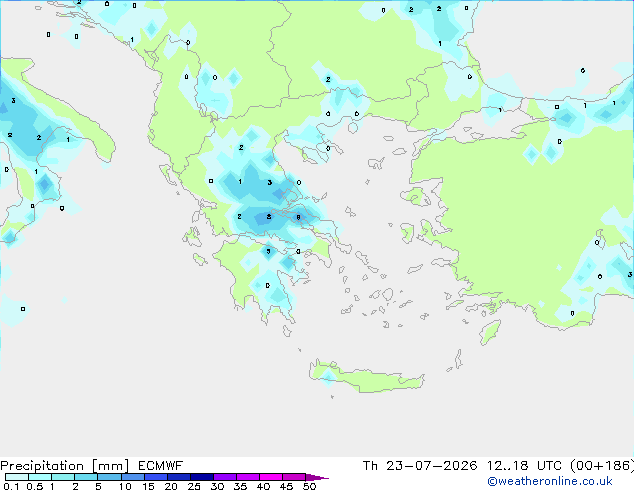Click the '20' legend scale label

click(171, 486)
